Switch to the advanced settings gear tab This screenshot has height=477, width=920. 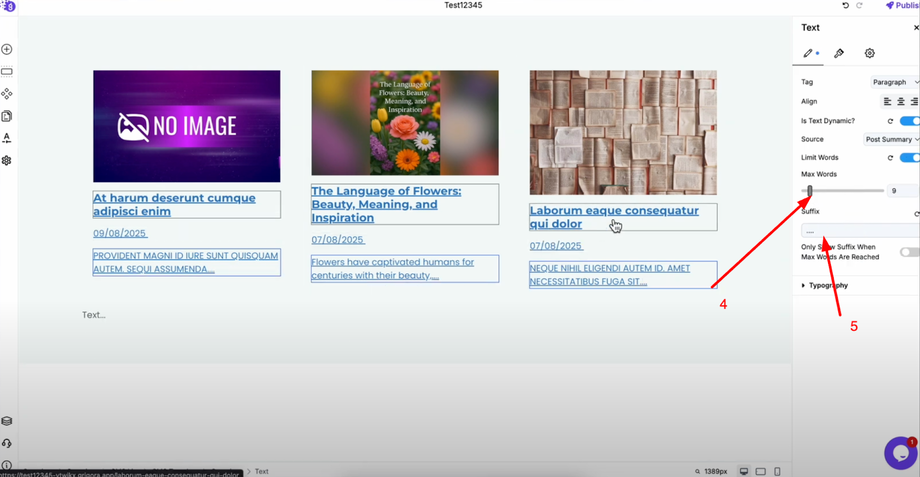(870, 53)
